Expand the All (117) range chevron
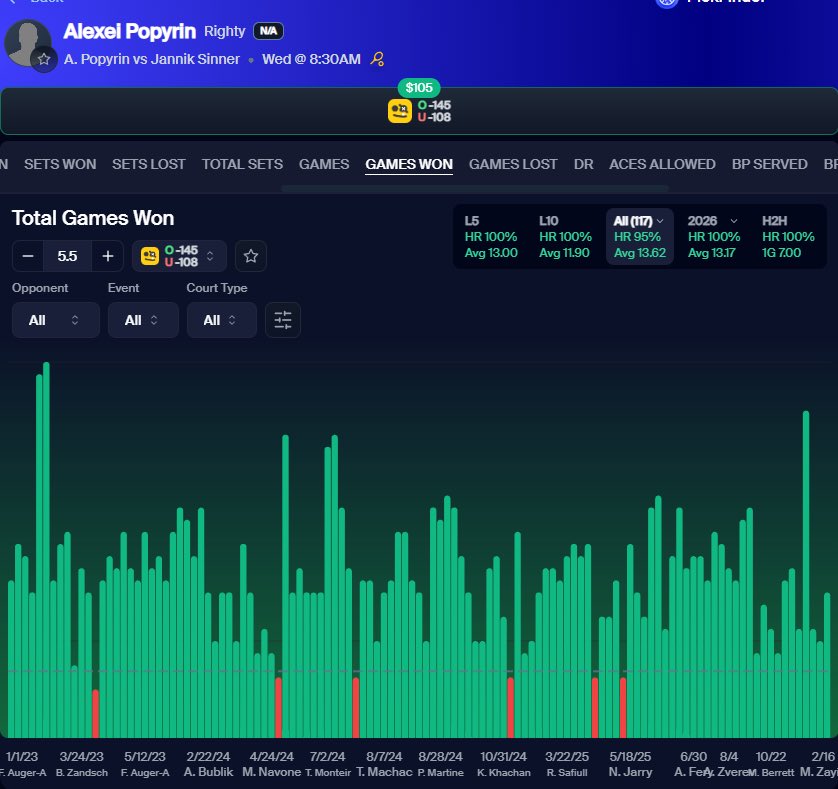Image resolution: width=838 pixels, height=789 pixels. click(x=660, y=221)
